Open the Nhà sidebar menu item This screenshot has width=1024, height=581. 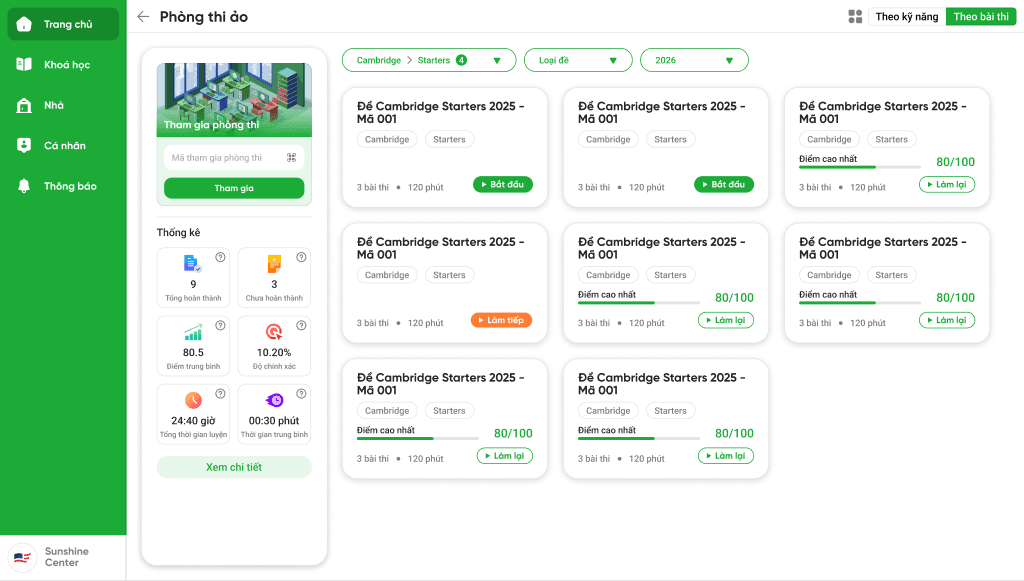point(63,105)
